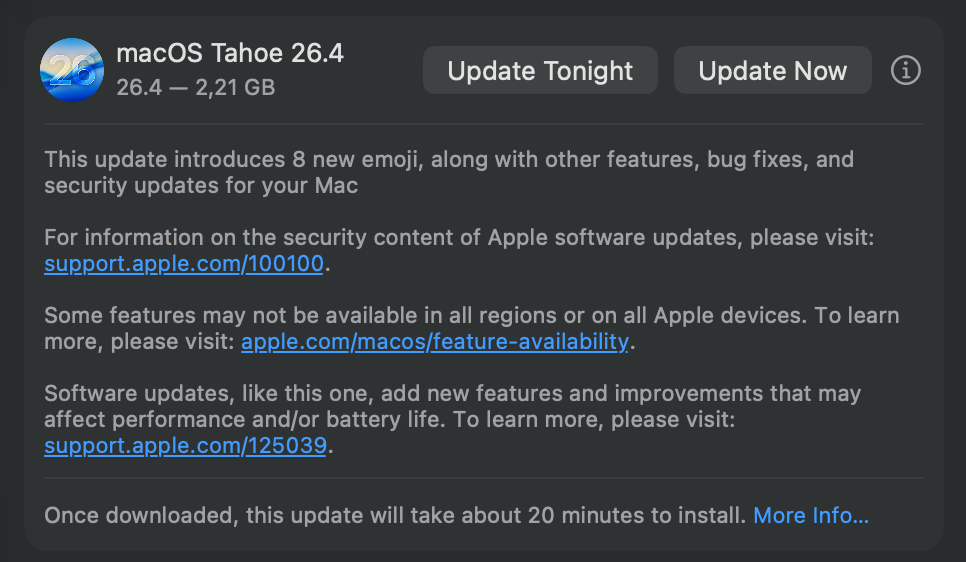The image size is (966, 562).
Task: Click the macOS Tahoe 26.4 title
Action: [230, 54]
